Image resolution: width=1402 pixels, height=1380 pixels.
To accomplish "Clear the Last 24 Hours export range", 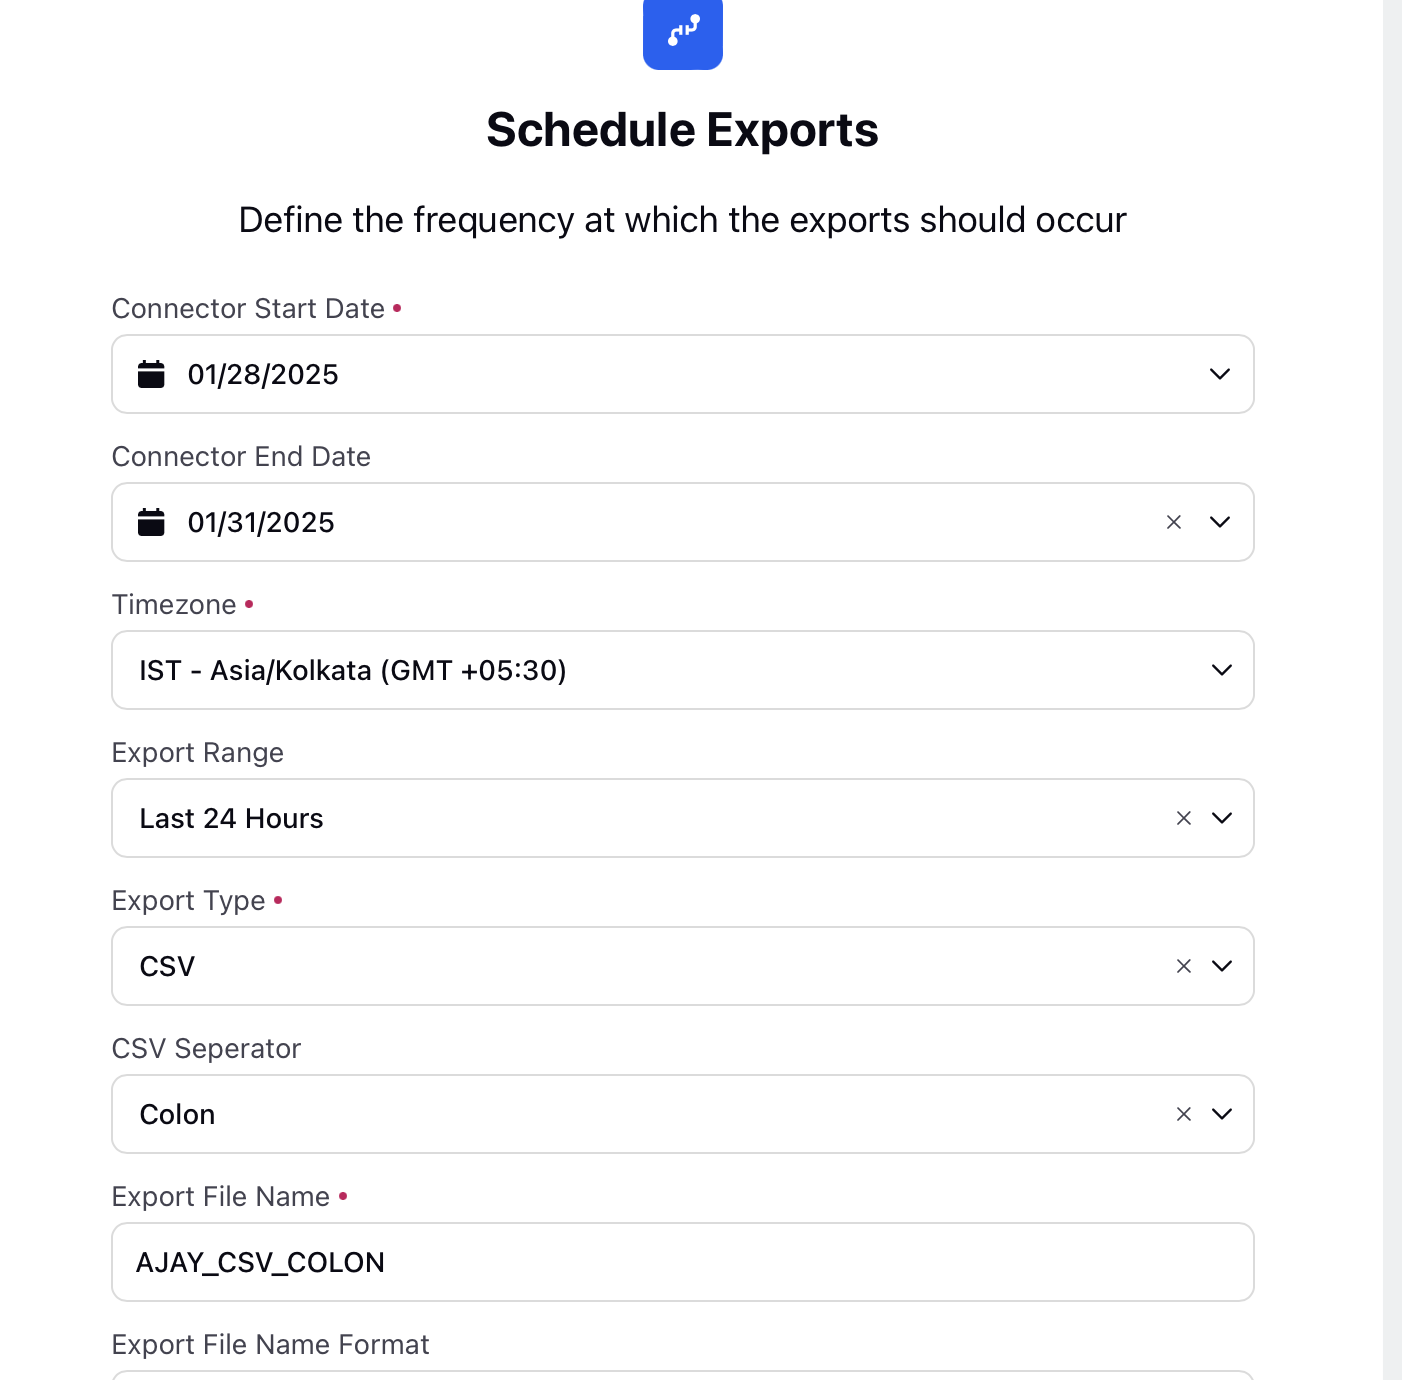I will pos(1184,818).
